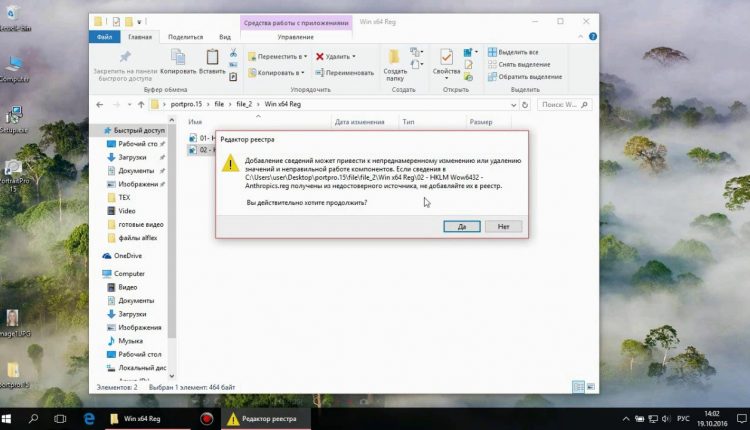Image resolution: width=750 pixels, height=430 pixels.
Task: Switch to the Home ribbon tab
Action: pos(140,37)
